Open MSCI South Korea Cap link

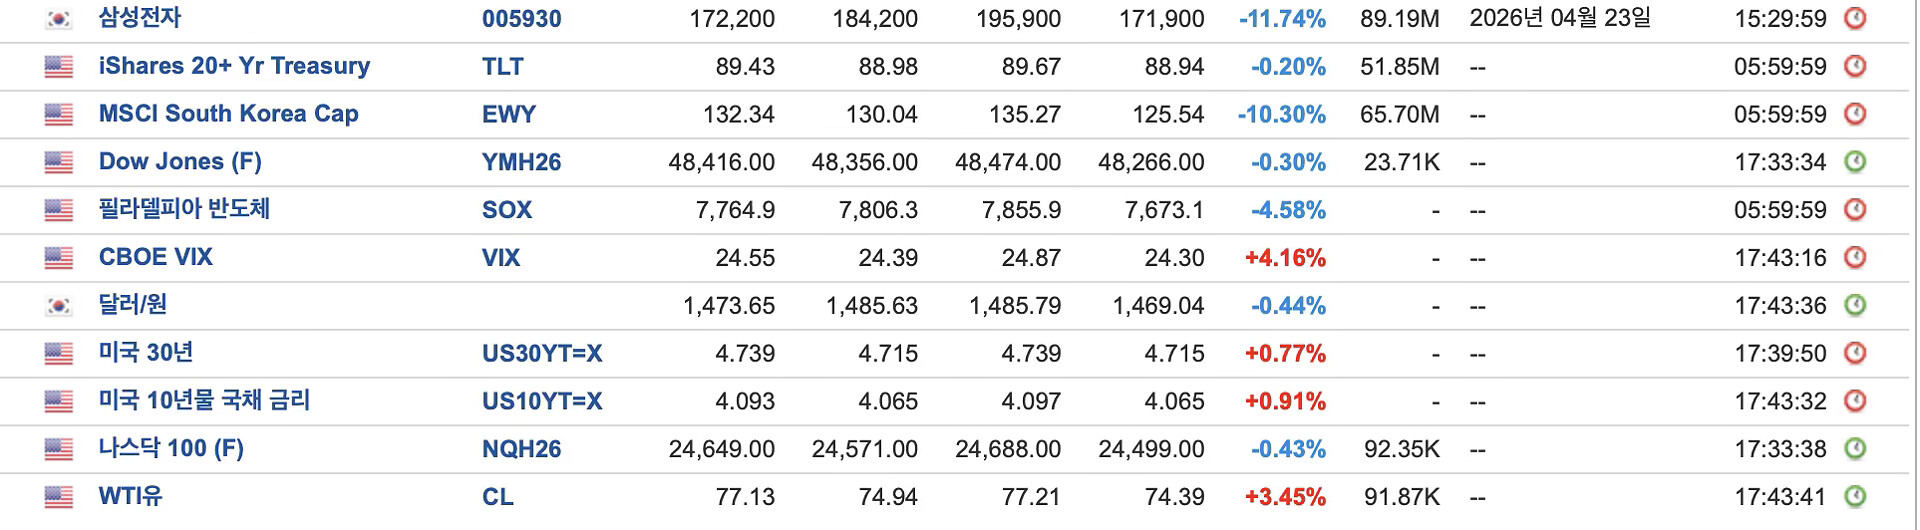coord(228,114)
